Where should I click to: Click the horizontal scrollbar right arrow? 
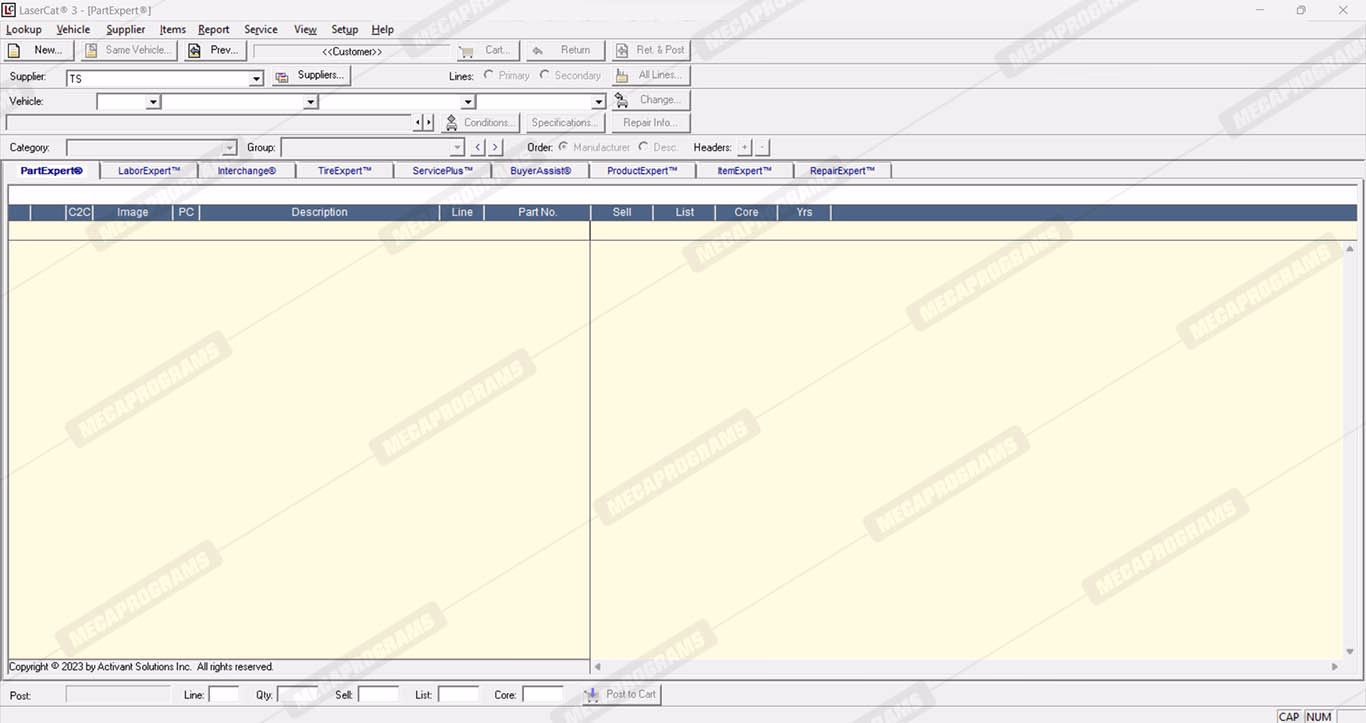click(x=1334, y=667)
